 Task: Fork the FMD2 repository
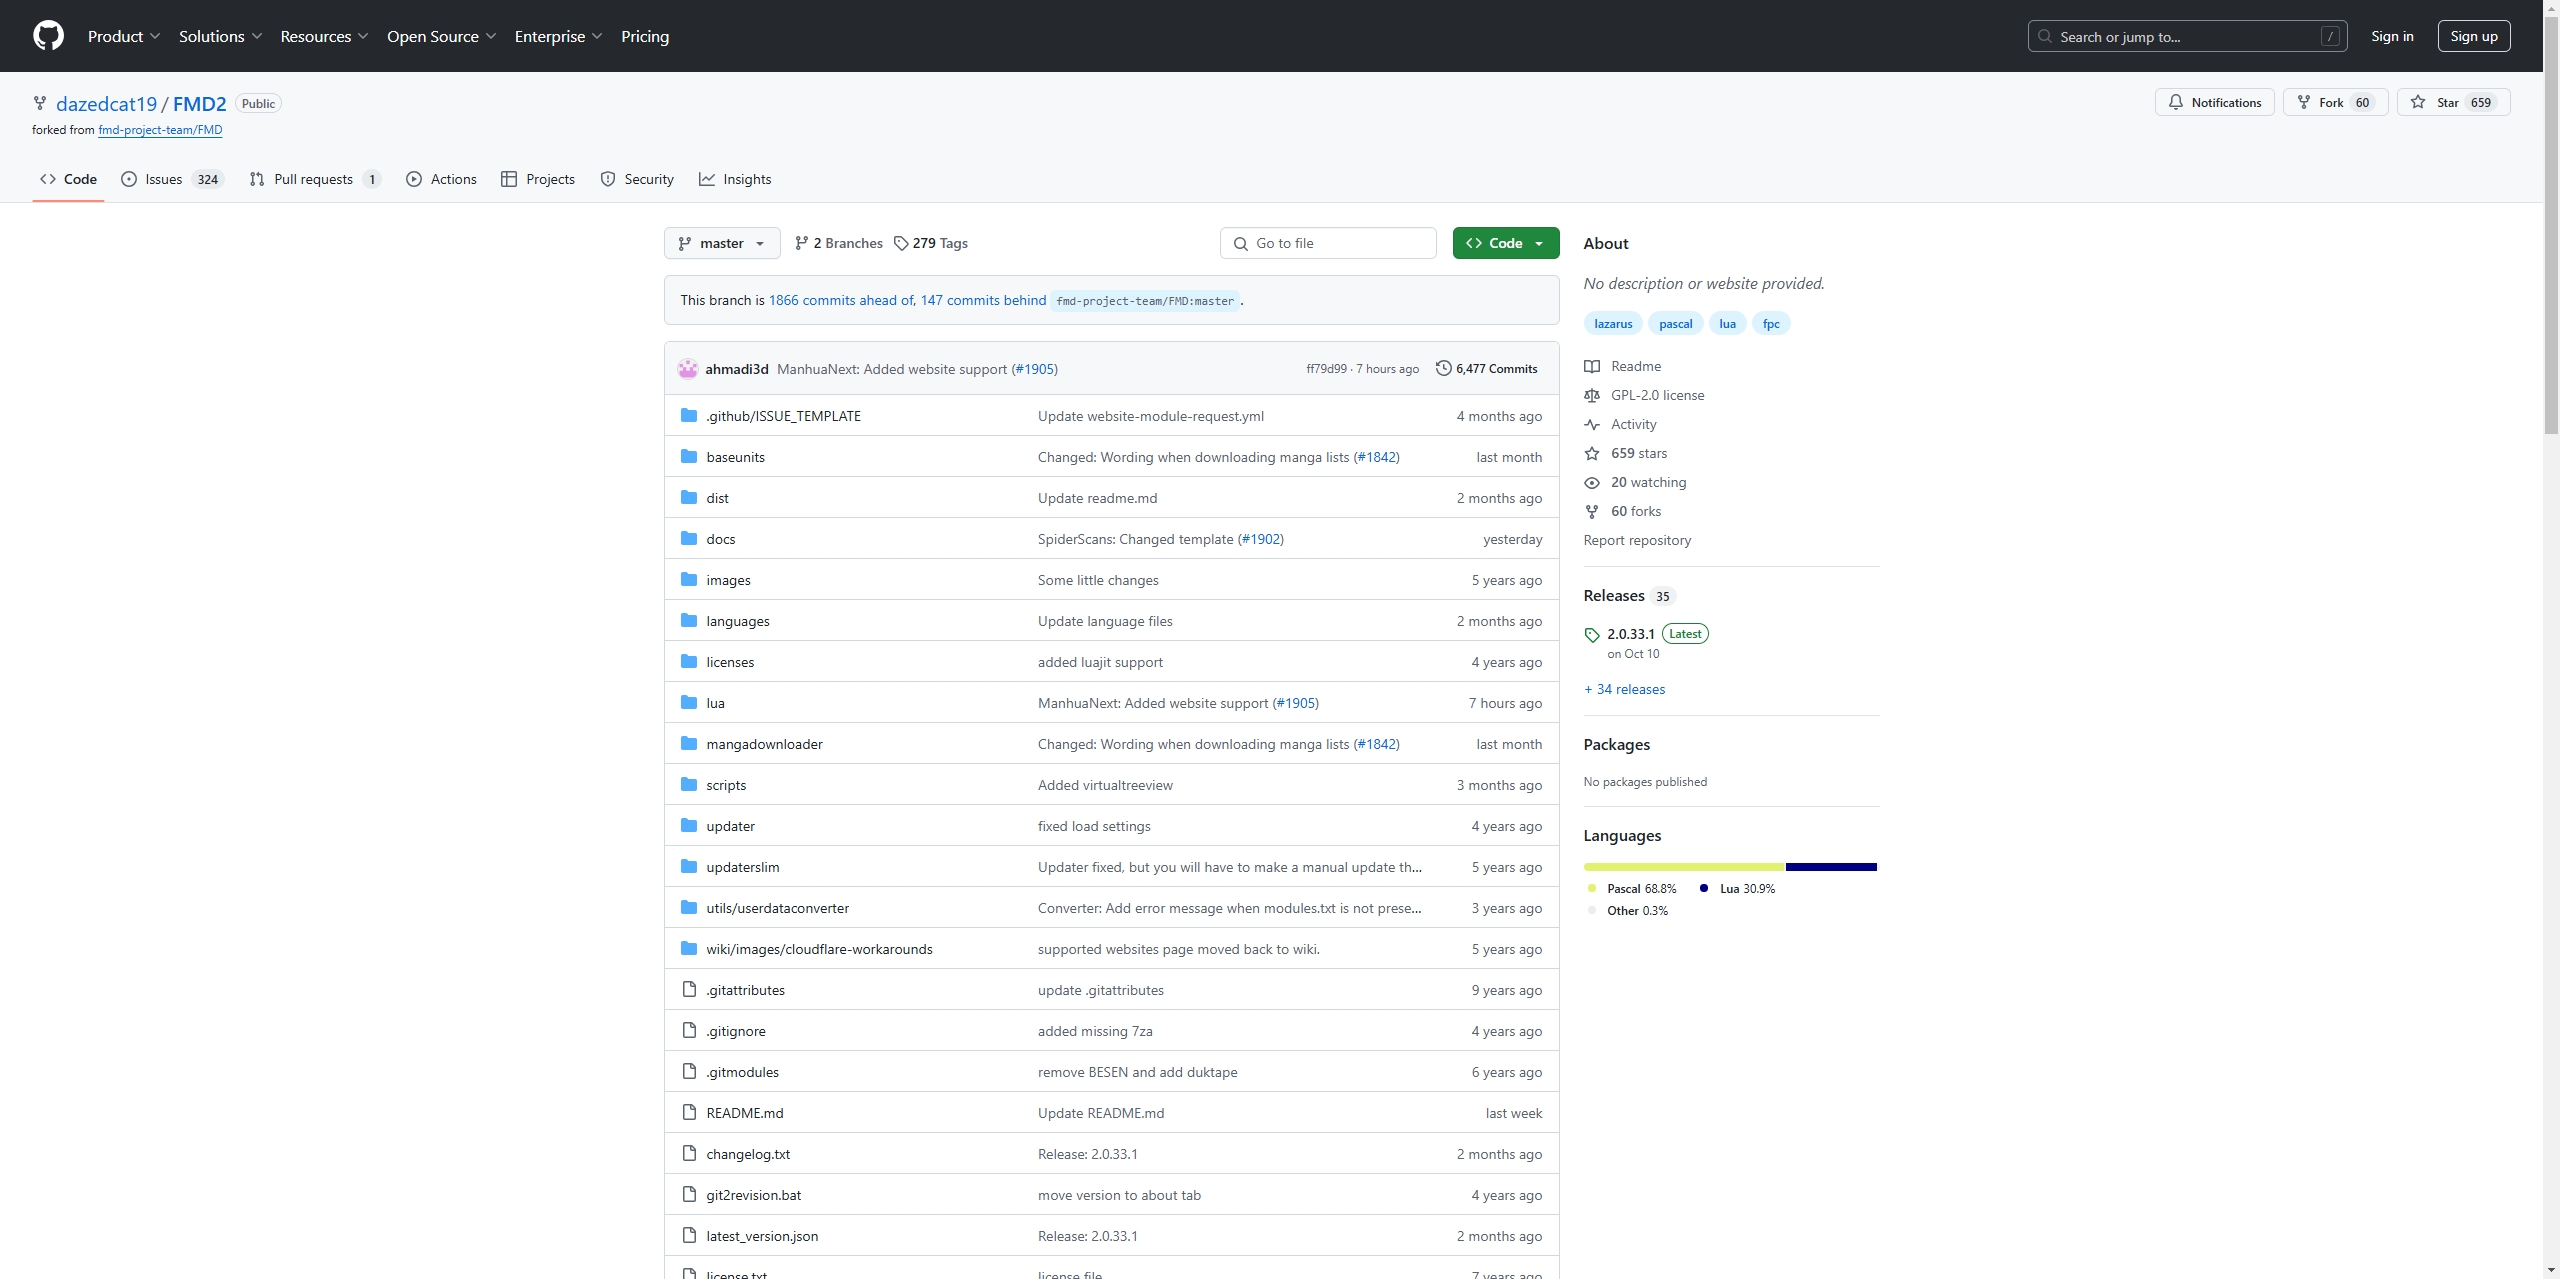point(2335,102)
